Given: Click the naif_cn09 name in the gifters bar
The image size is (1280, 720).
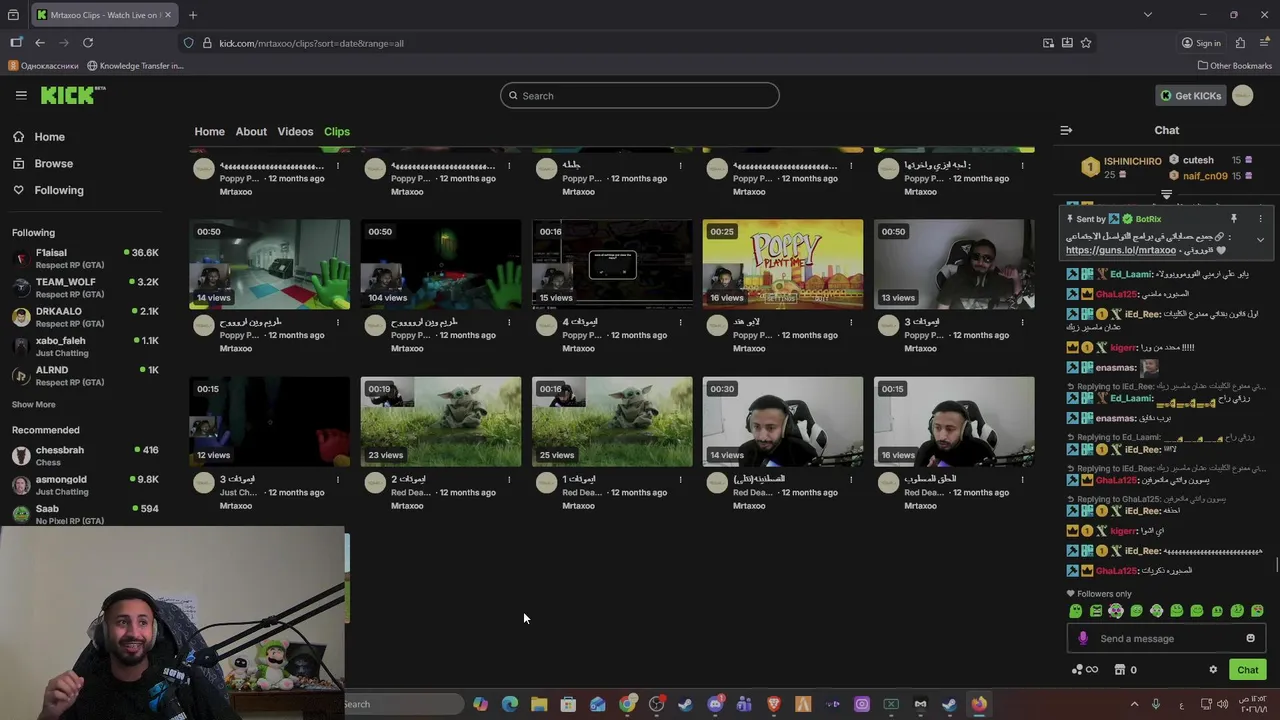Looking at the screenshot, I should 1205,176.
